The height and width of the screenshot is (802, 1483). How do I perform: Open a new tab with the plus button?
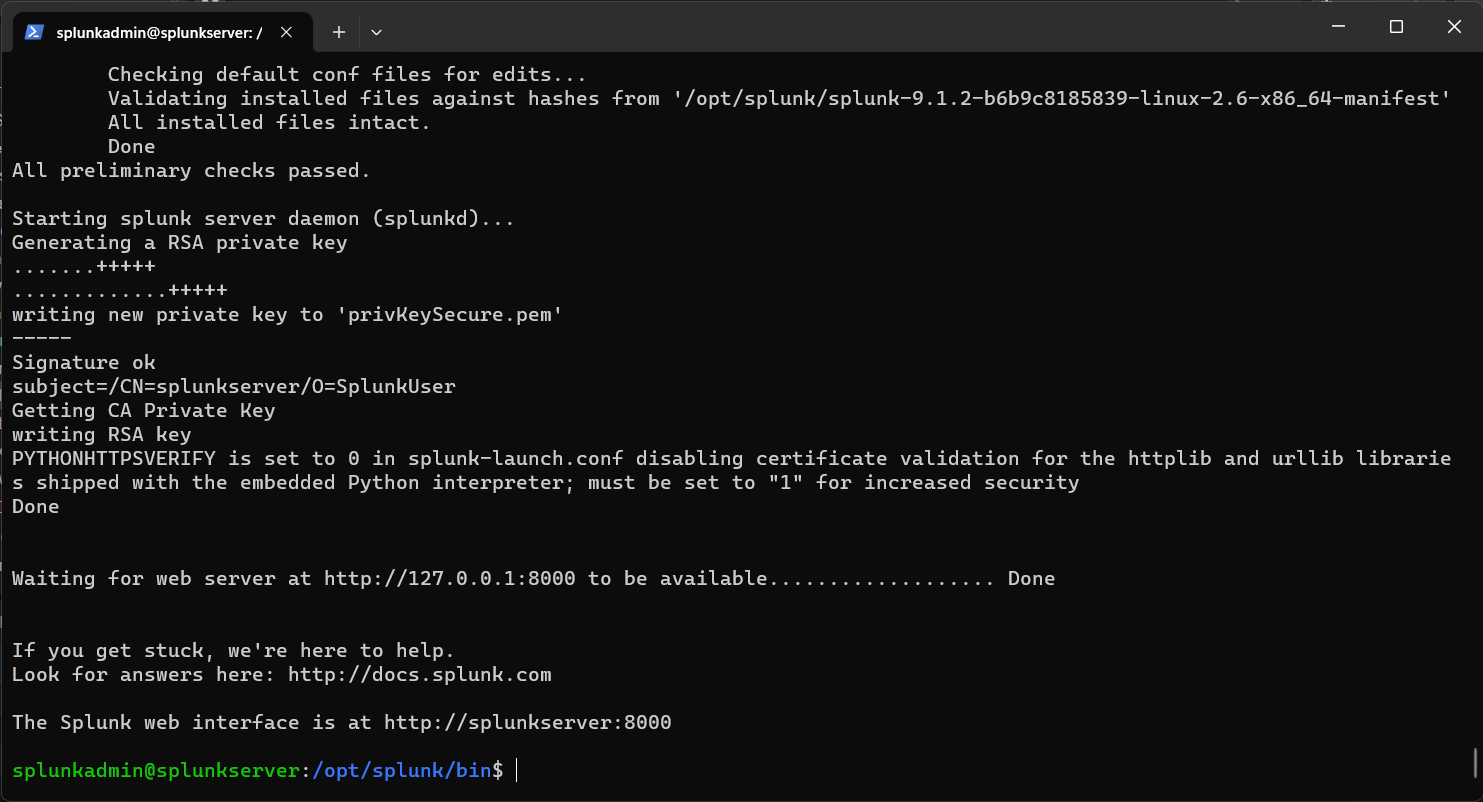point(339,32)
